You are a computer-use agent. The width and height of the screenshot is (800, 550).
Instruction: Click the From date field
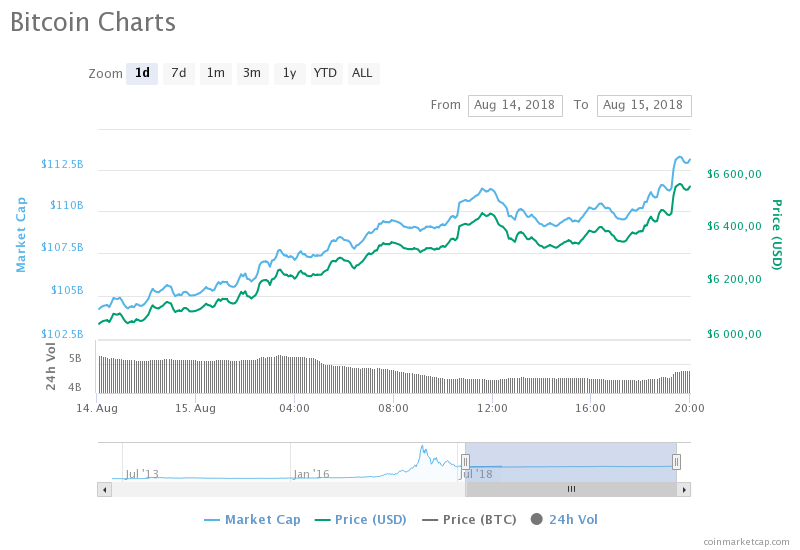515,106
